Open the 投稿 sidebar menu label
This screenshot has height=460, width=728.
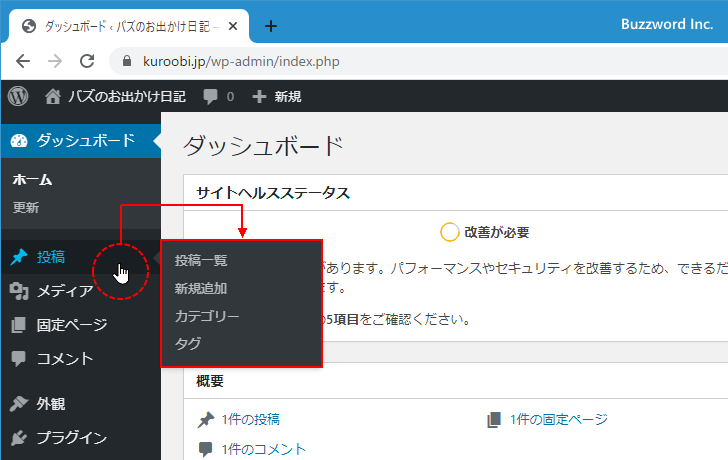tap(51, 257)
